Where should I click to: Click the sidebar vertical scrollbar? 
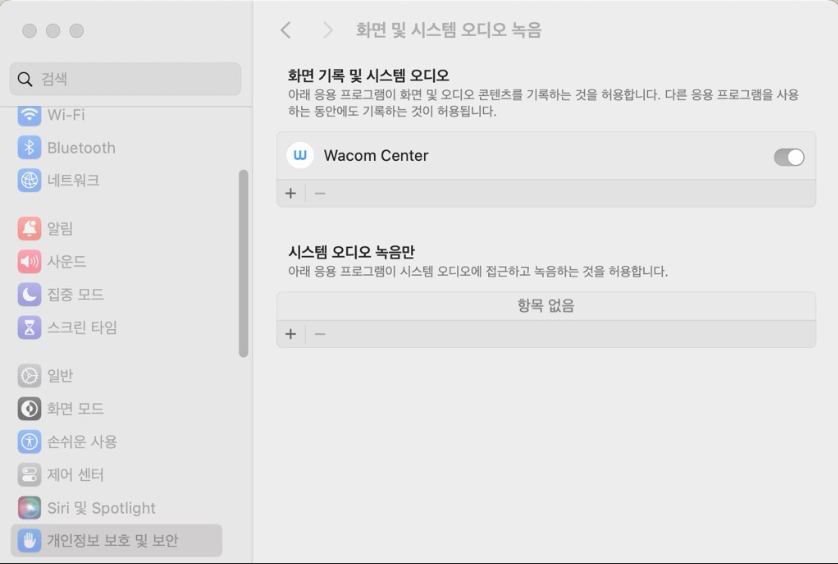[x=244, y=264]
